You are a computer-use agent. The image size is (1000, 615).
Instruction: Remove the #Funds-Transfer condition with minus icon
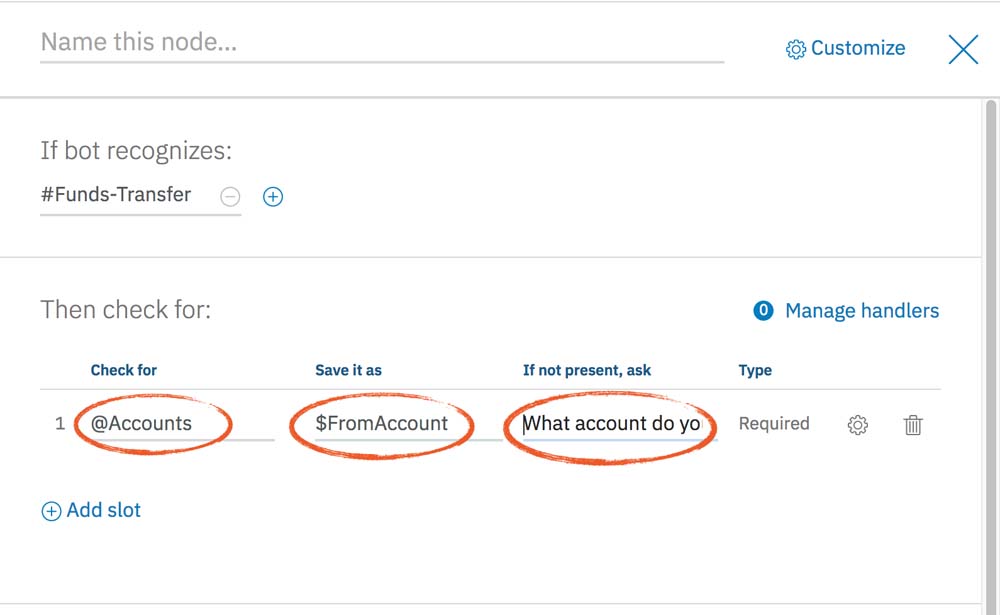point(230,197)
